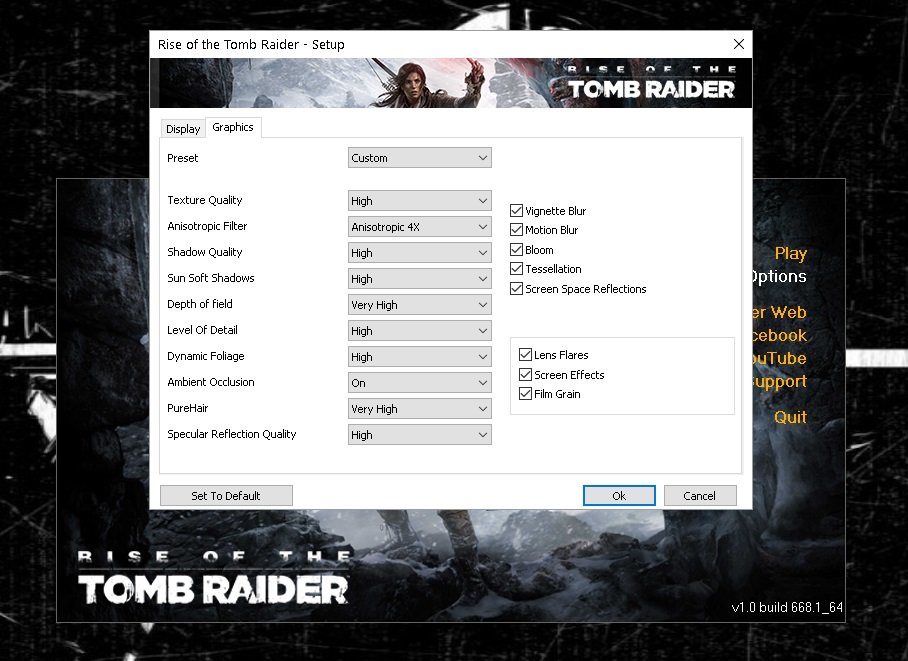This screenshot has width=908, height=661.
Task: Disable Lens Flares checkbox
Action: pos(525,355)
